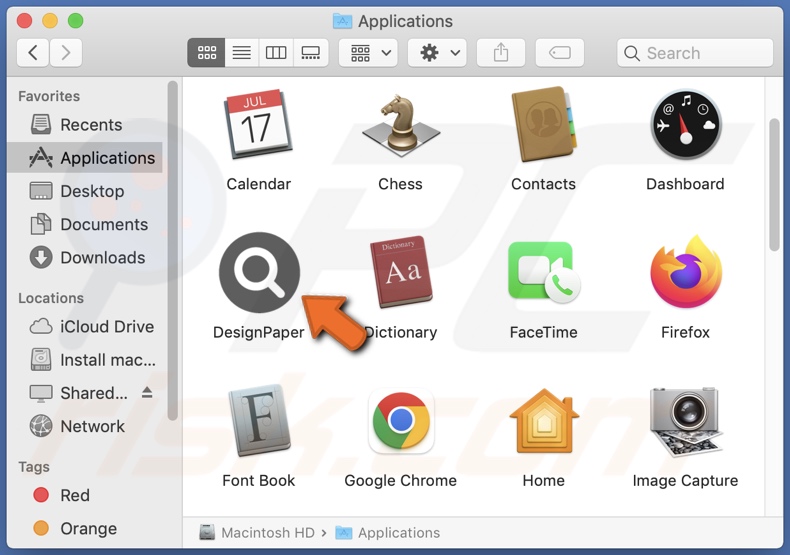This screenshot has height=555, width=790.
Task: Open the gear Action menu
Action: 437,52
